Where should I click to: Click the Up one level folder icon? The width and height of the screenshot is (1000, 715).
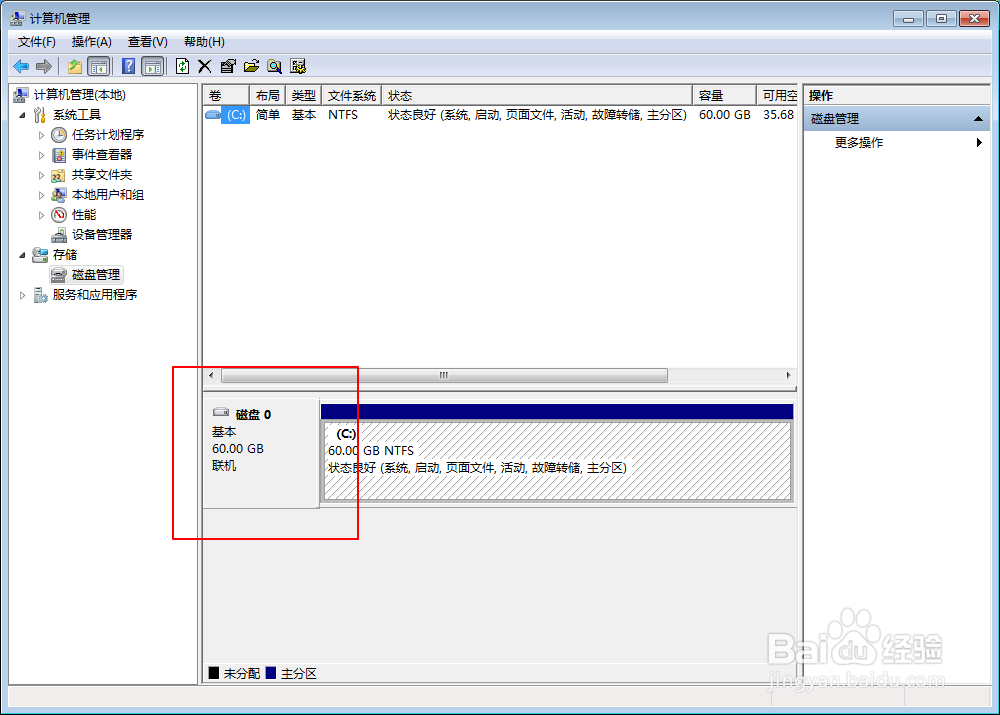click(75, 66)
